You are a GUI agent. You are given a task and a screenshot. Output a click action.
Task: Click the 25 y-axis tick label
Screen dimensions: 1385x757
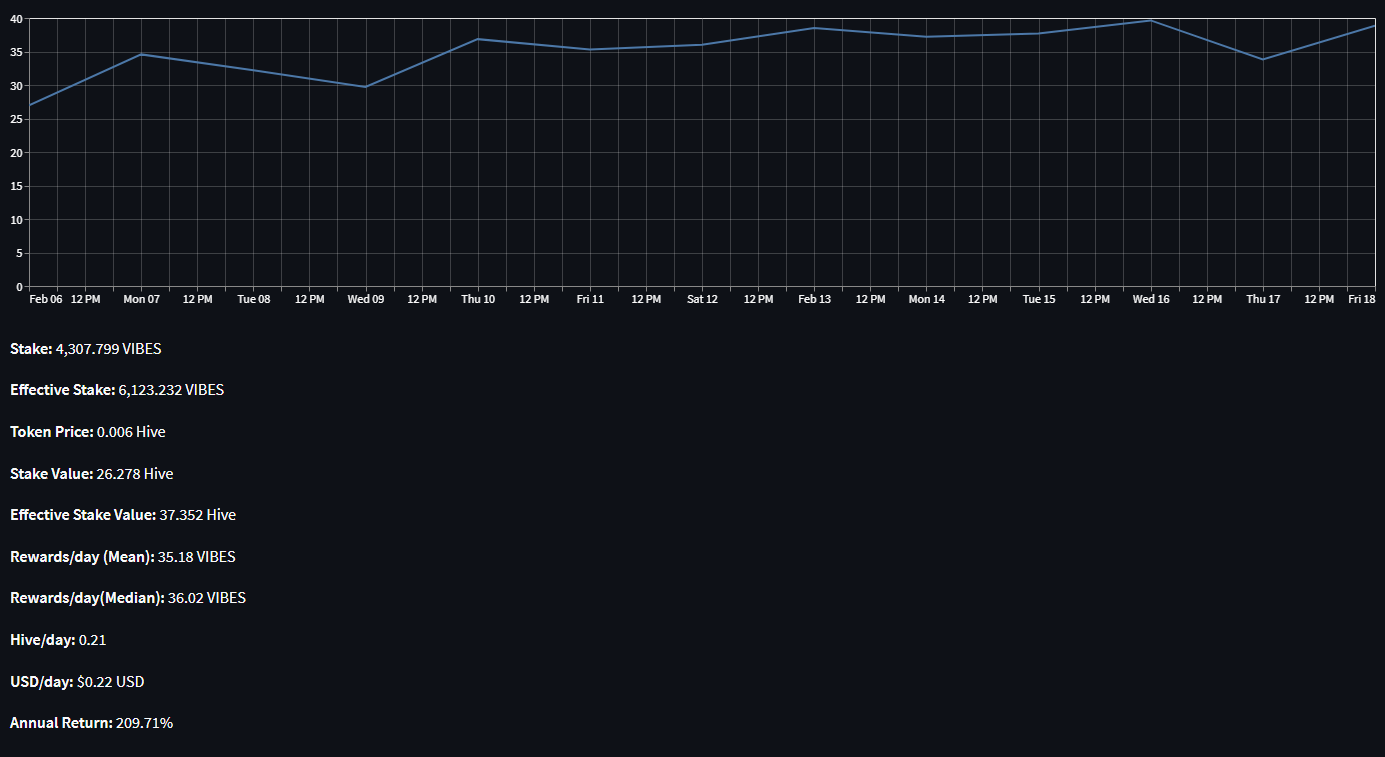click(x=17, y=119)
